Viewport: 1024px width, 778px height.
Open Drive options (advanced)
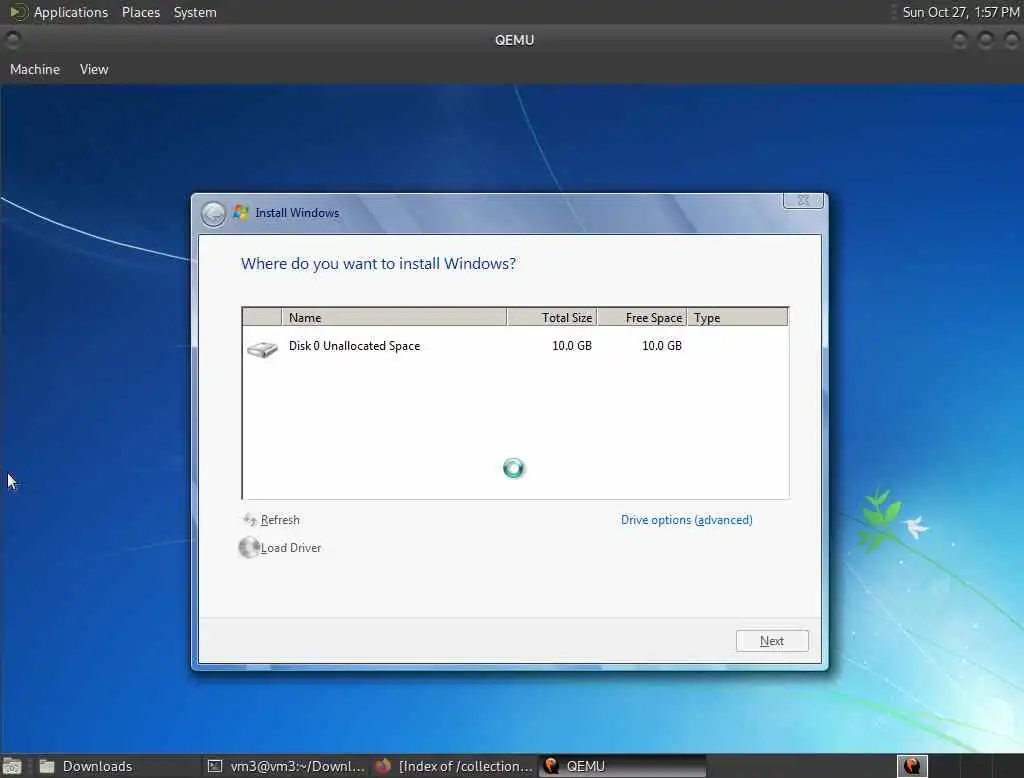686,520
